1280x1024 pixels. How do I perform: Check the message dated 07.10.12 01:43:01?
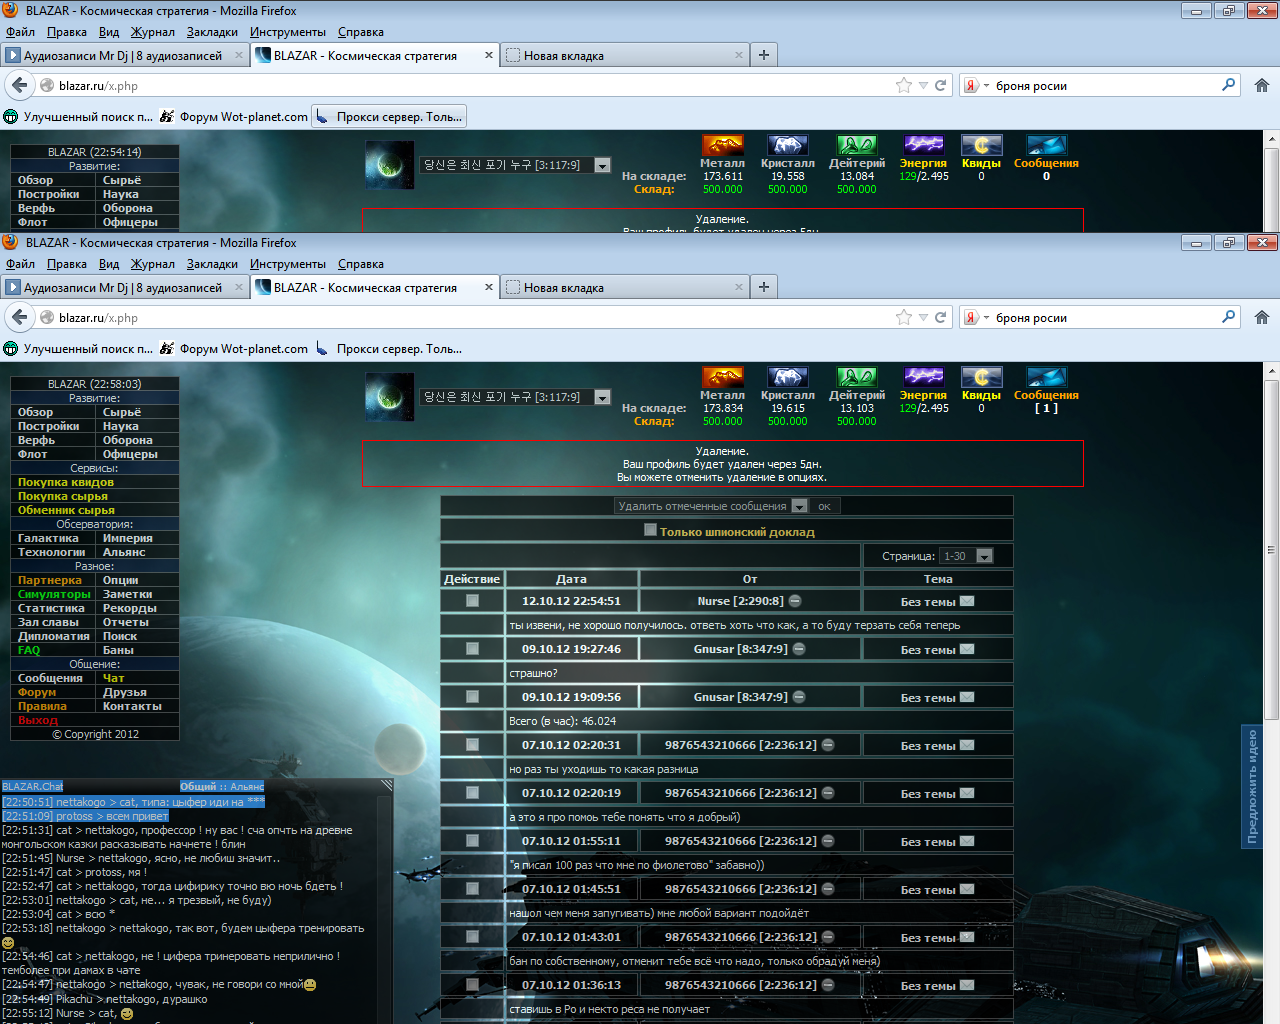point(472,937)
